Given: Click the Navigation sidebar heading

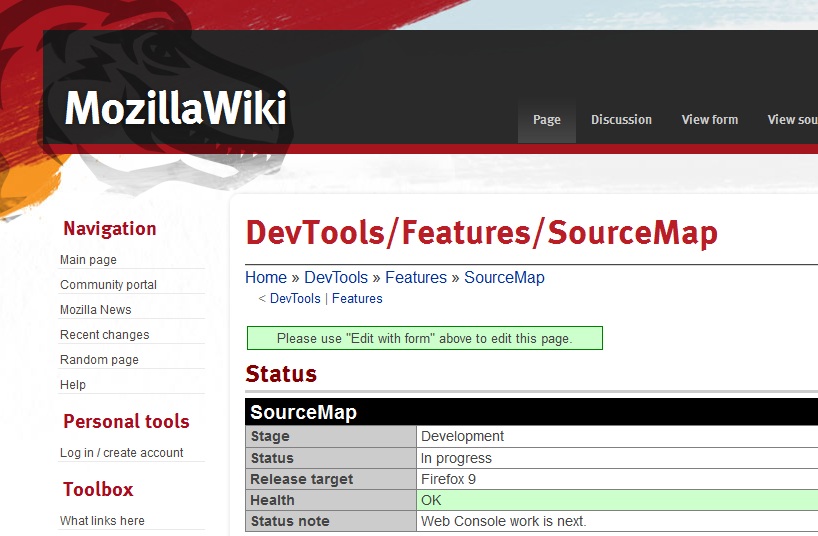Looking at the screenshot, I should coord(110,228).
